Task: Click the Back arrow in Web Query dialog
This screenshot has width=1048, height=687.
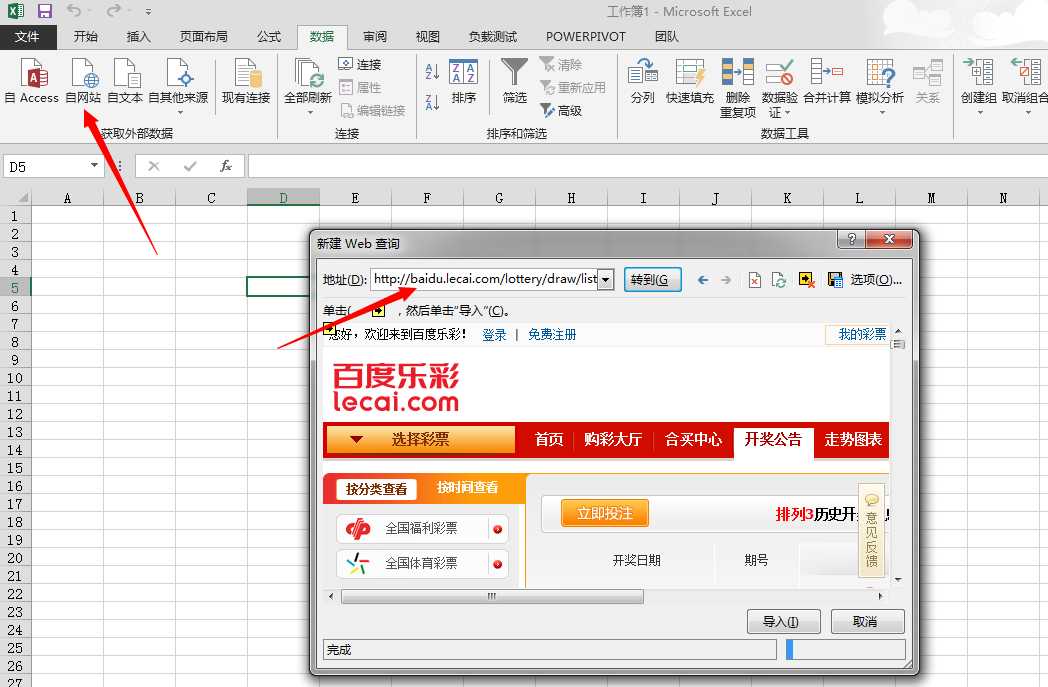Action: tap(702, 280)
